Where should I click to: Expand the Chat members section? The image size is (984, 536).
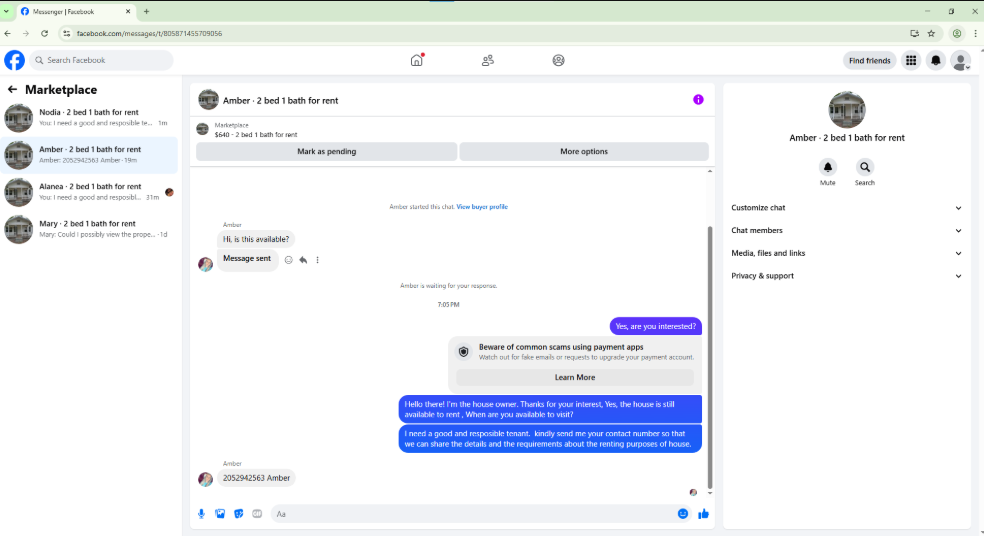(x=847, y=230)
